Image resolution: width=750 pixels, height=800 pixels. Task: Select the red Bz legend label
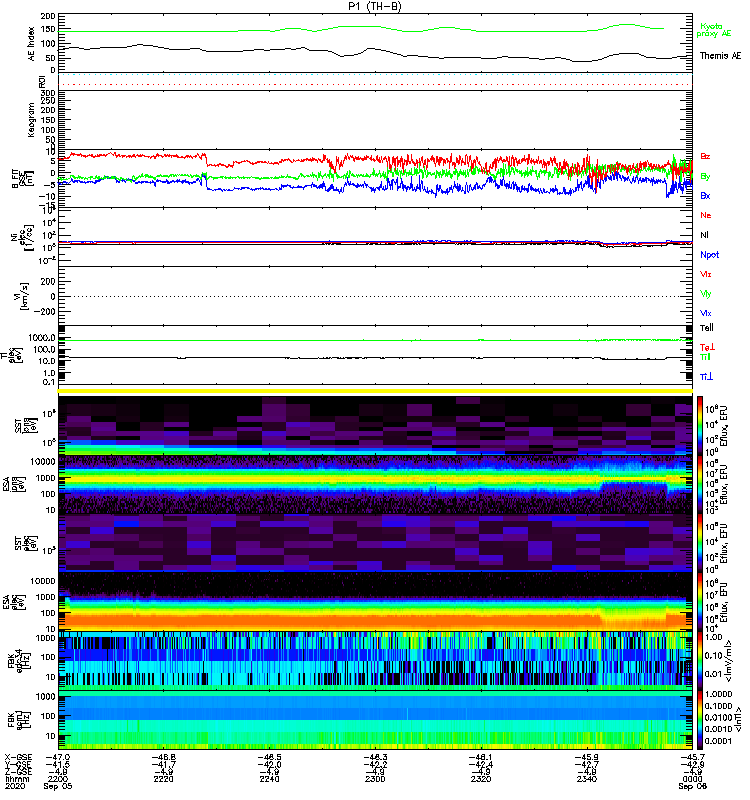click(705, 156)
